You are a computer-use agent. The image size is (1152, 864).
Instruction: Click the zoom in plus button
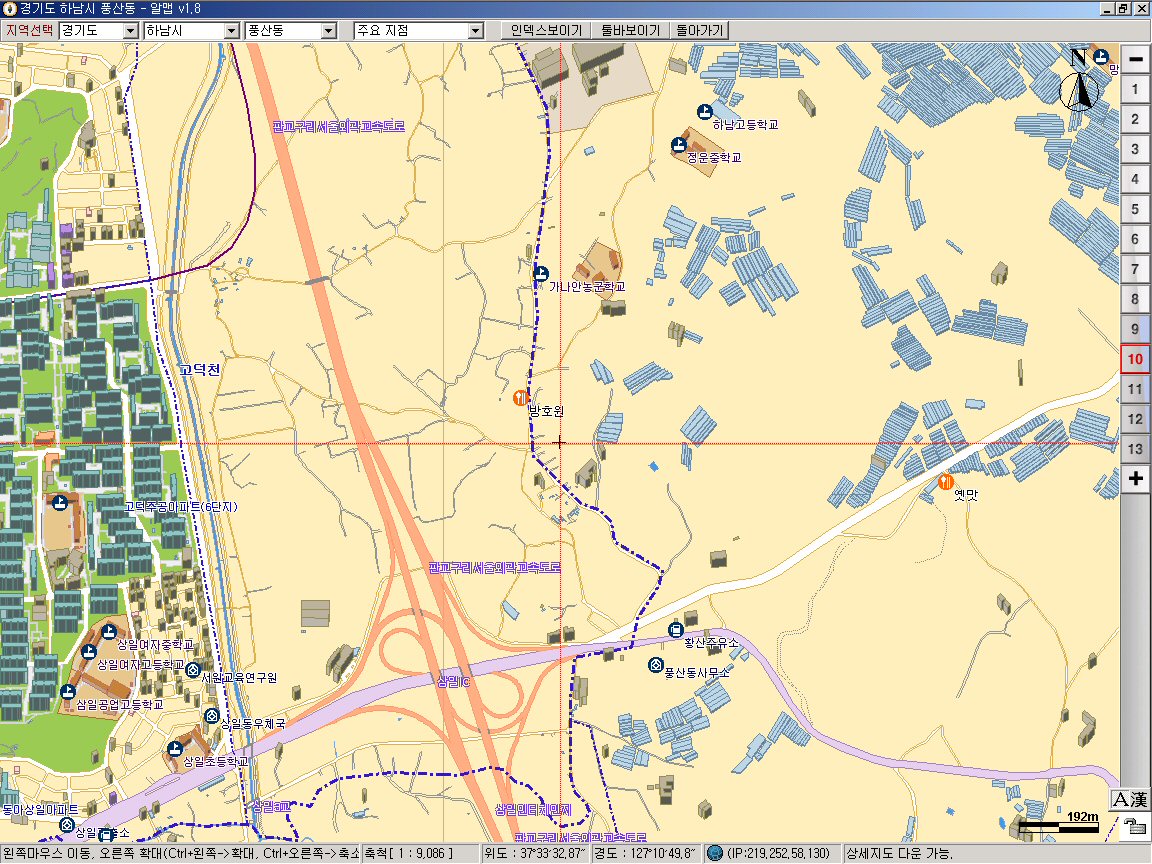[1135, 478]
